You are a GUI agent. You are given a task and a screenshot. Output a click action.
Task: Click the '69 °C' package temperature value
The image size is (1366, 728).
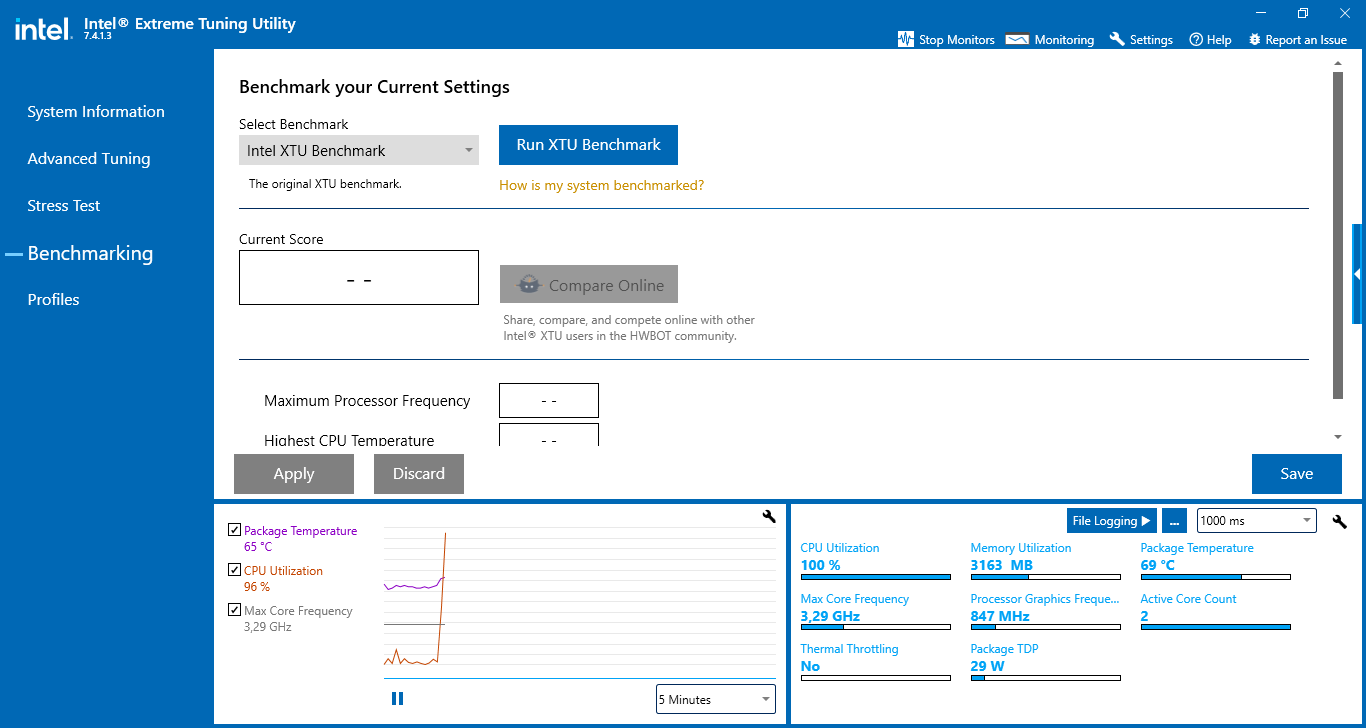pos(1158,565)
